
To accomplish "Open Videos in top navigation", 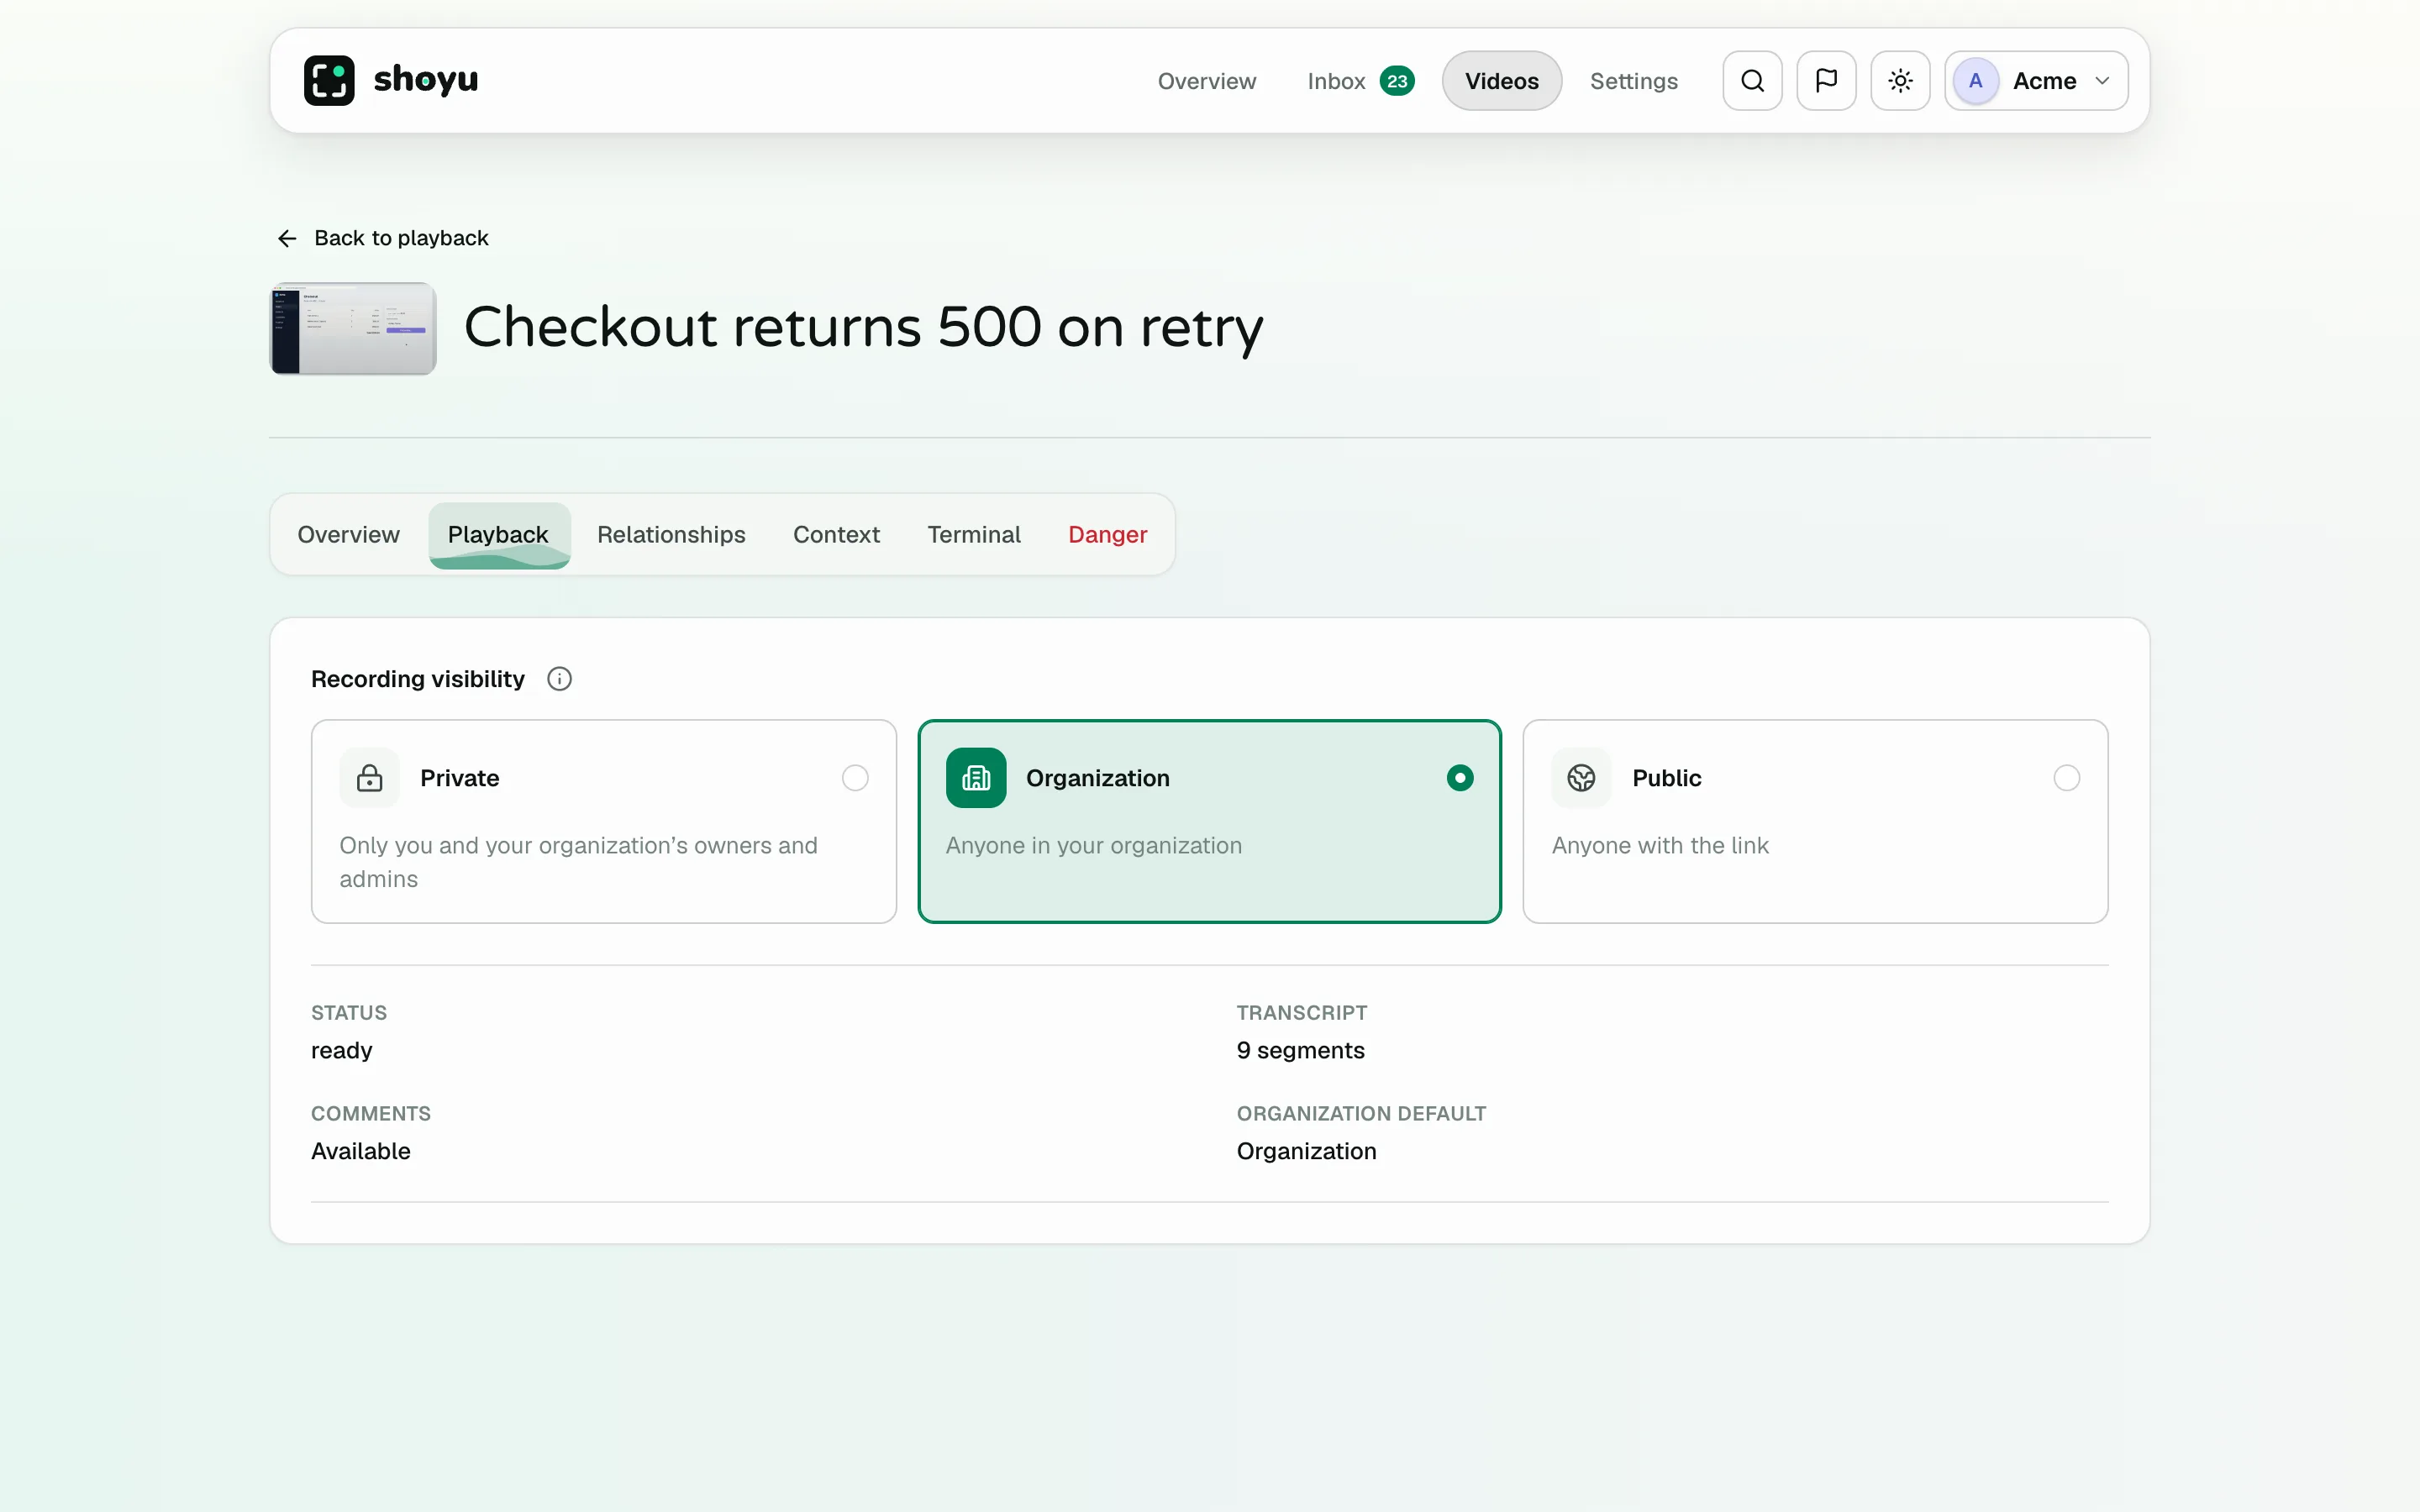I will [x=1501, y=81].
